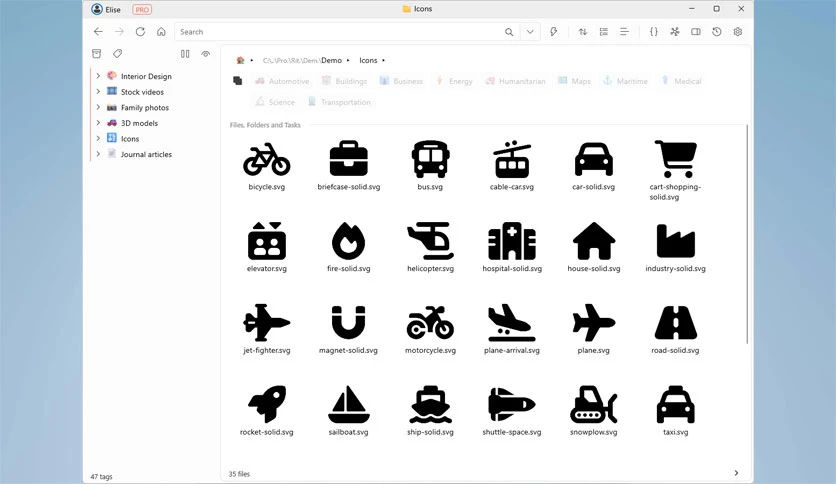Open the history clock icon
The width and height of the screenshot is (836, 484).
click(717, 32)
